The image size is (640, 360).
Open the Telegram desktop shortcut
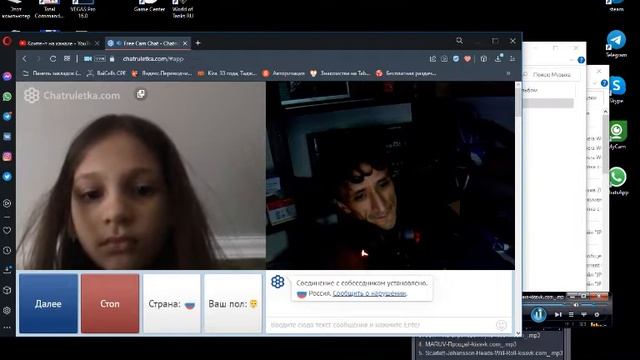tap(616, 44)
